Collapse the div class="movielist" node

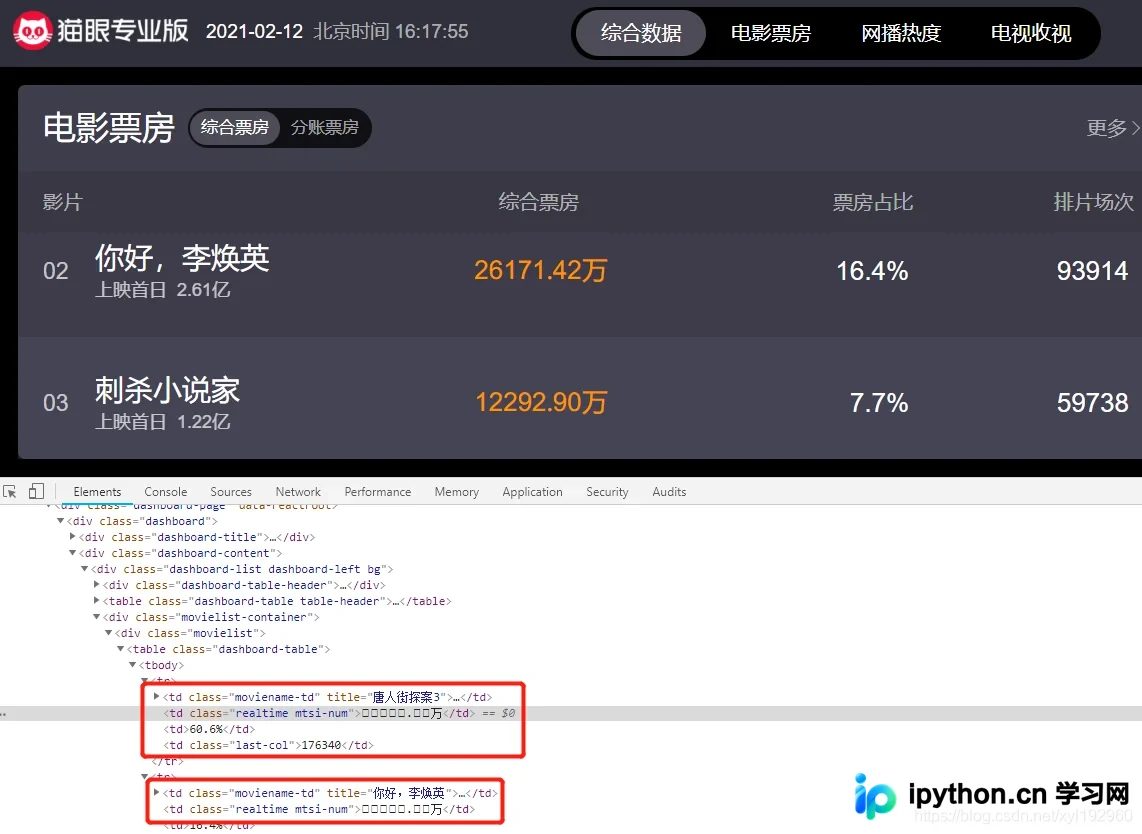click(108, 633)
